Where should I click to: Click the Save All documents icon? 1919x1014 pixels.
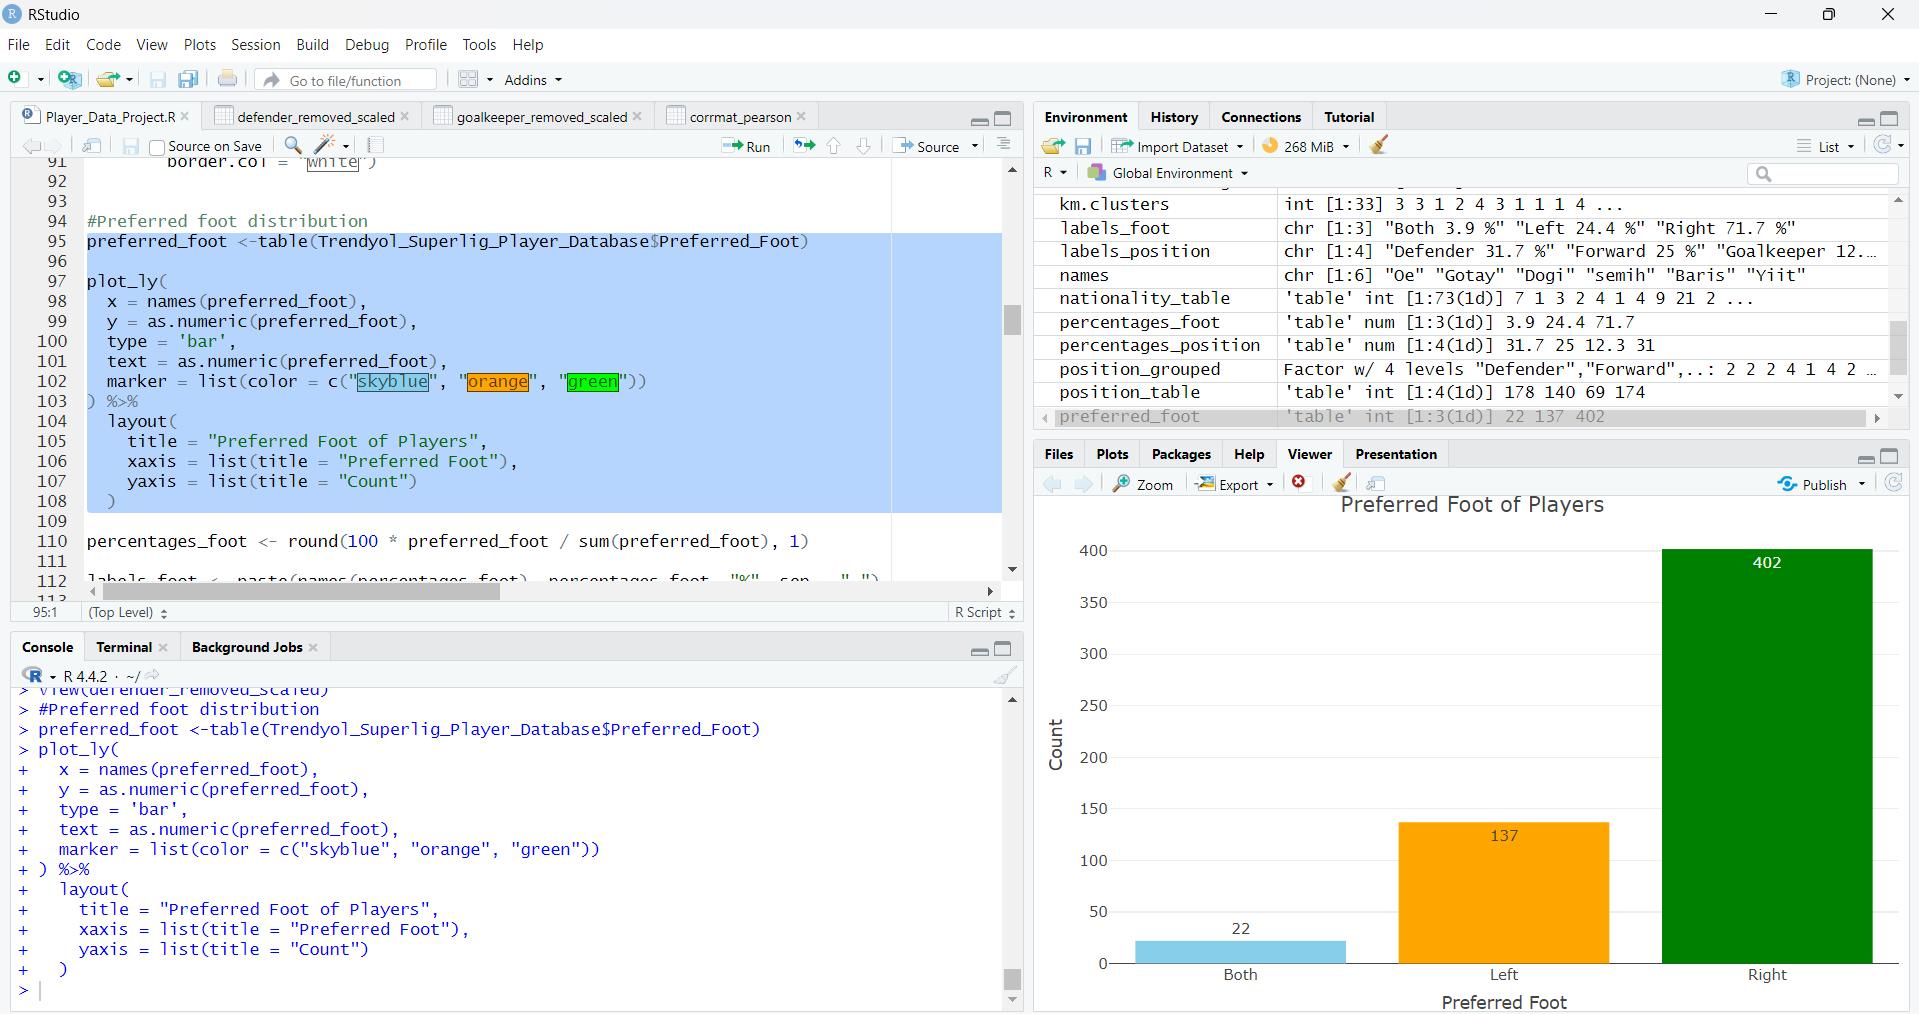click(x=188, y=79)
